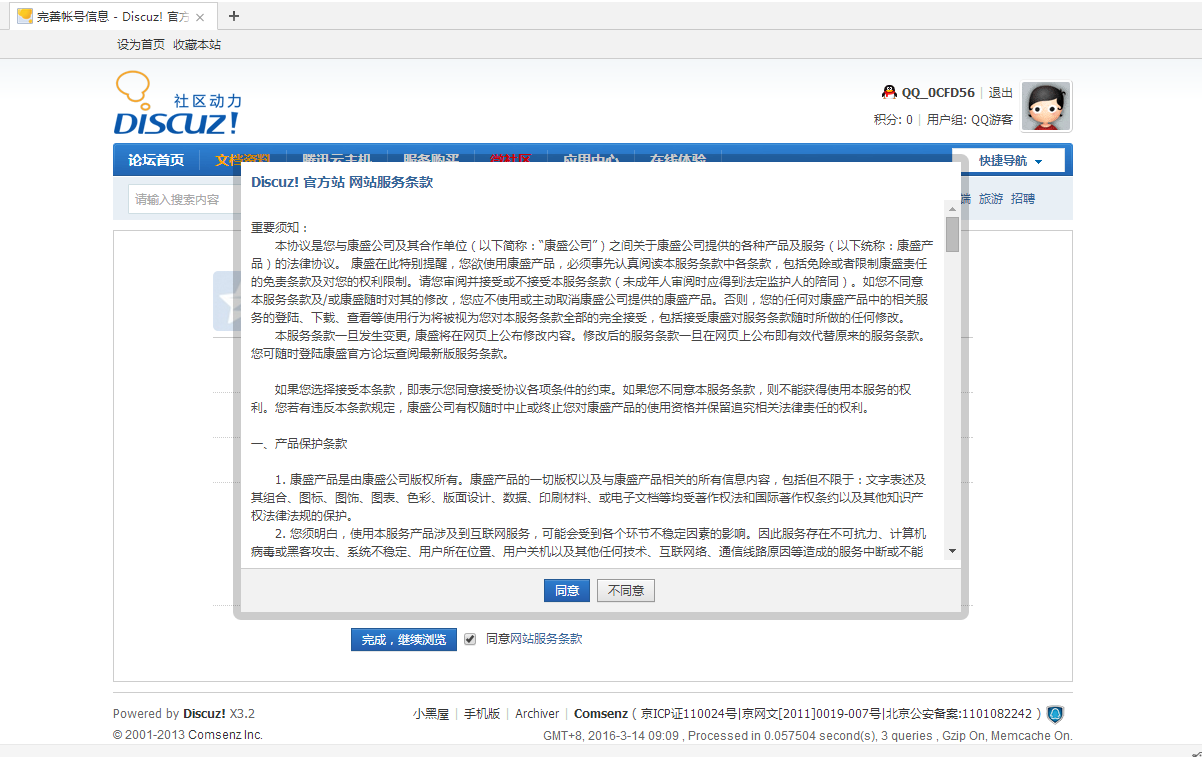Click the QQ penguin icon
Image resolution: width=1202 pixels, height=757 pixels.
click(889, 92)
